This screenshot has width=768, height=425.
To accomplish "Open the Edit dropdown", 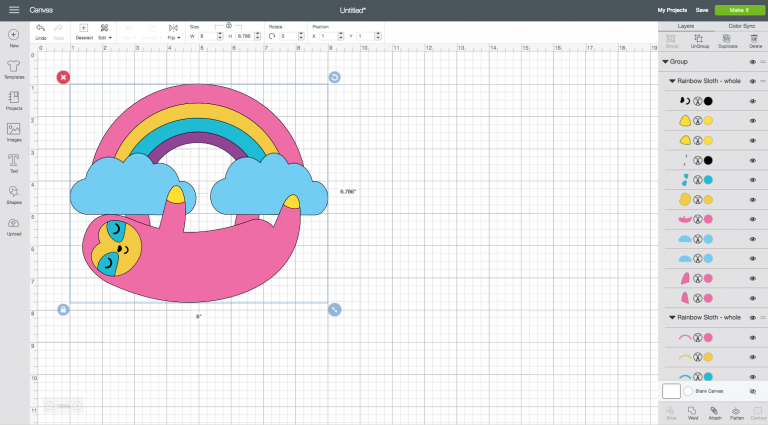I will pos(104,32).
